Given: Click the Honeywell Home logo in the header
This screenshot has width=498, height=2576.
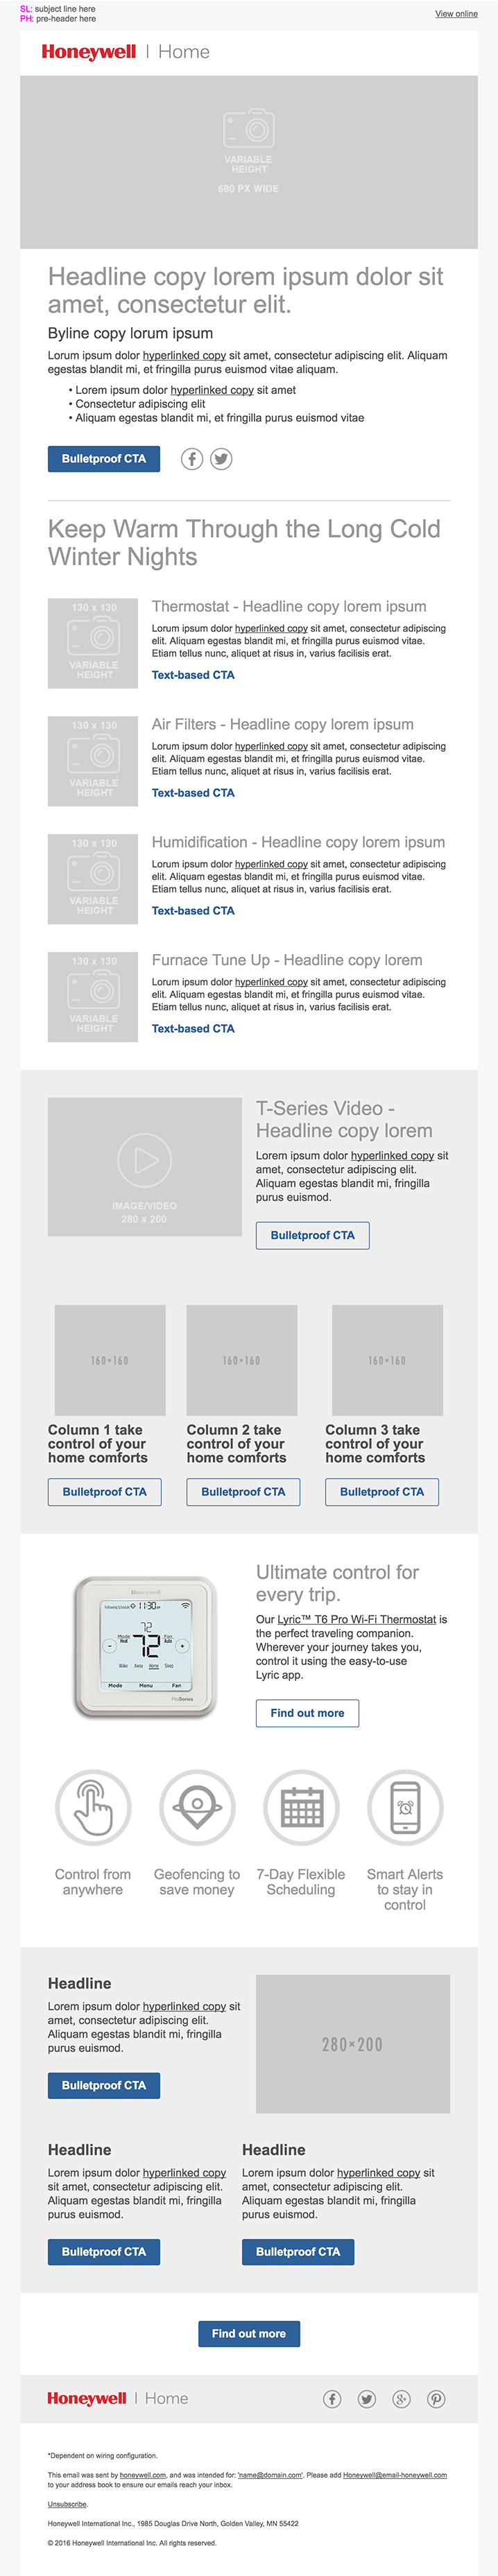Looking at the screenshot, I should tap(125, 52).
